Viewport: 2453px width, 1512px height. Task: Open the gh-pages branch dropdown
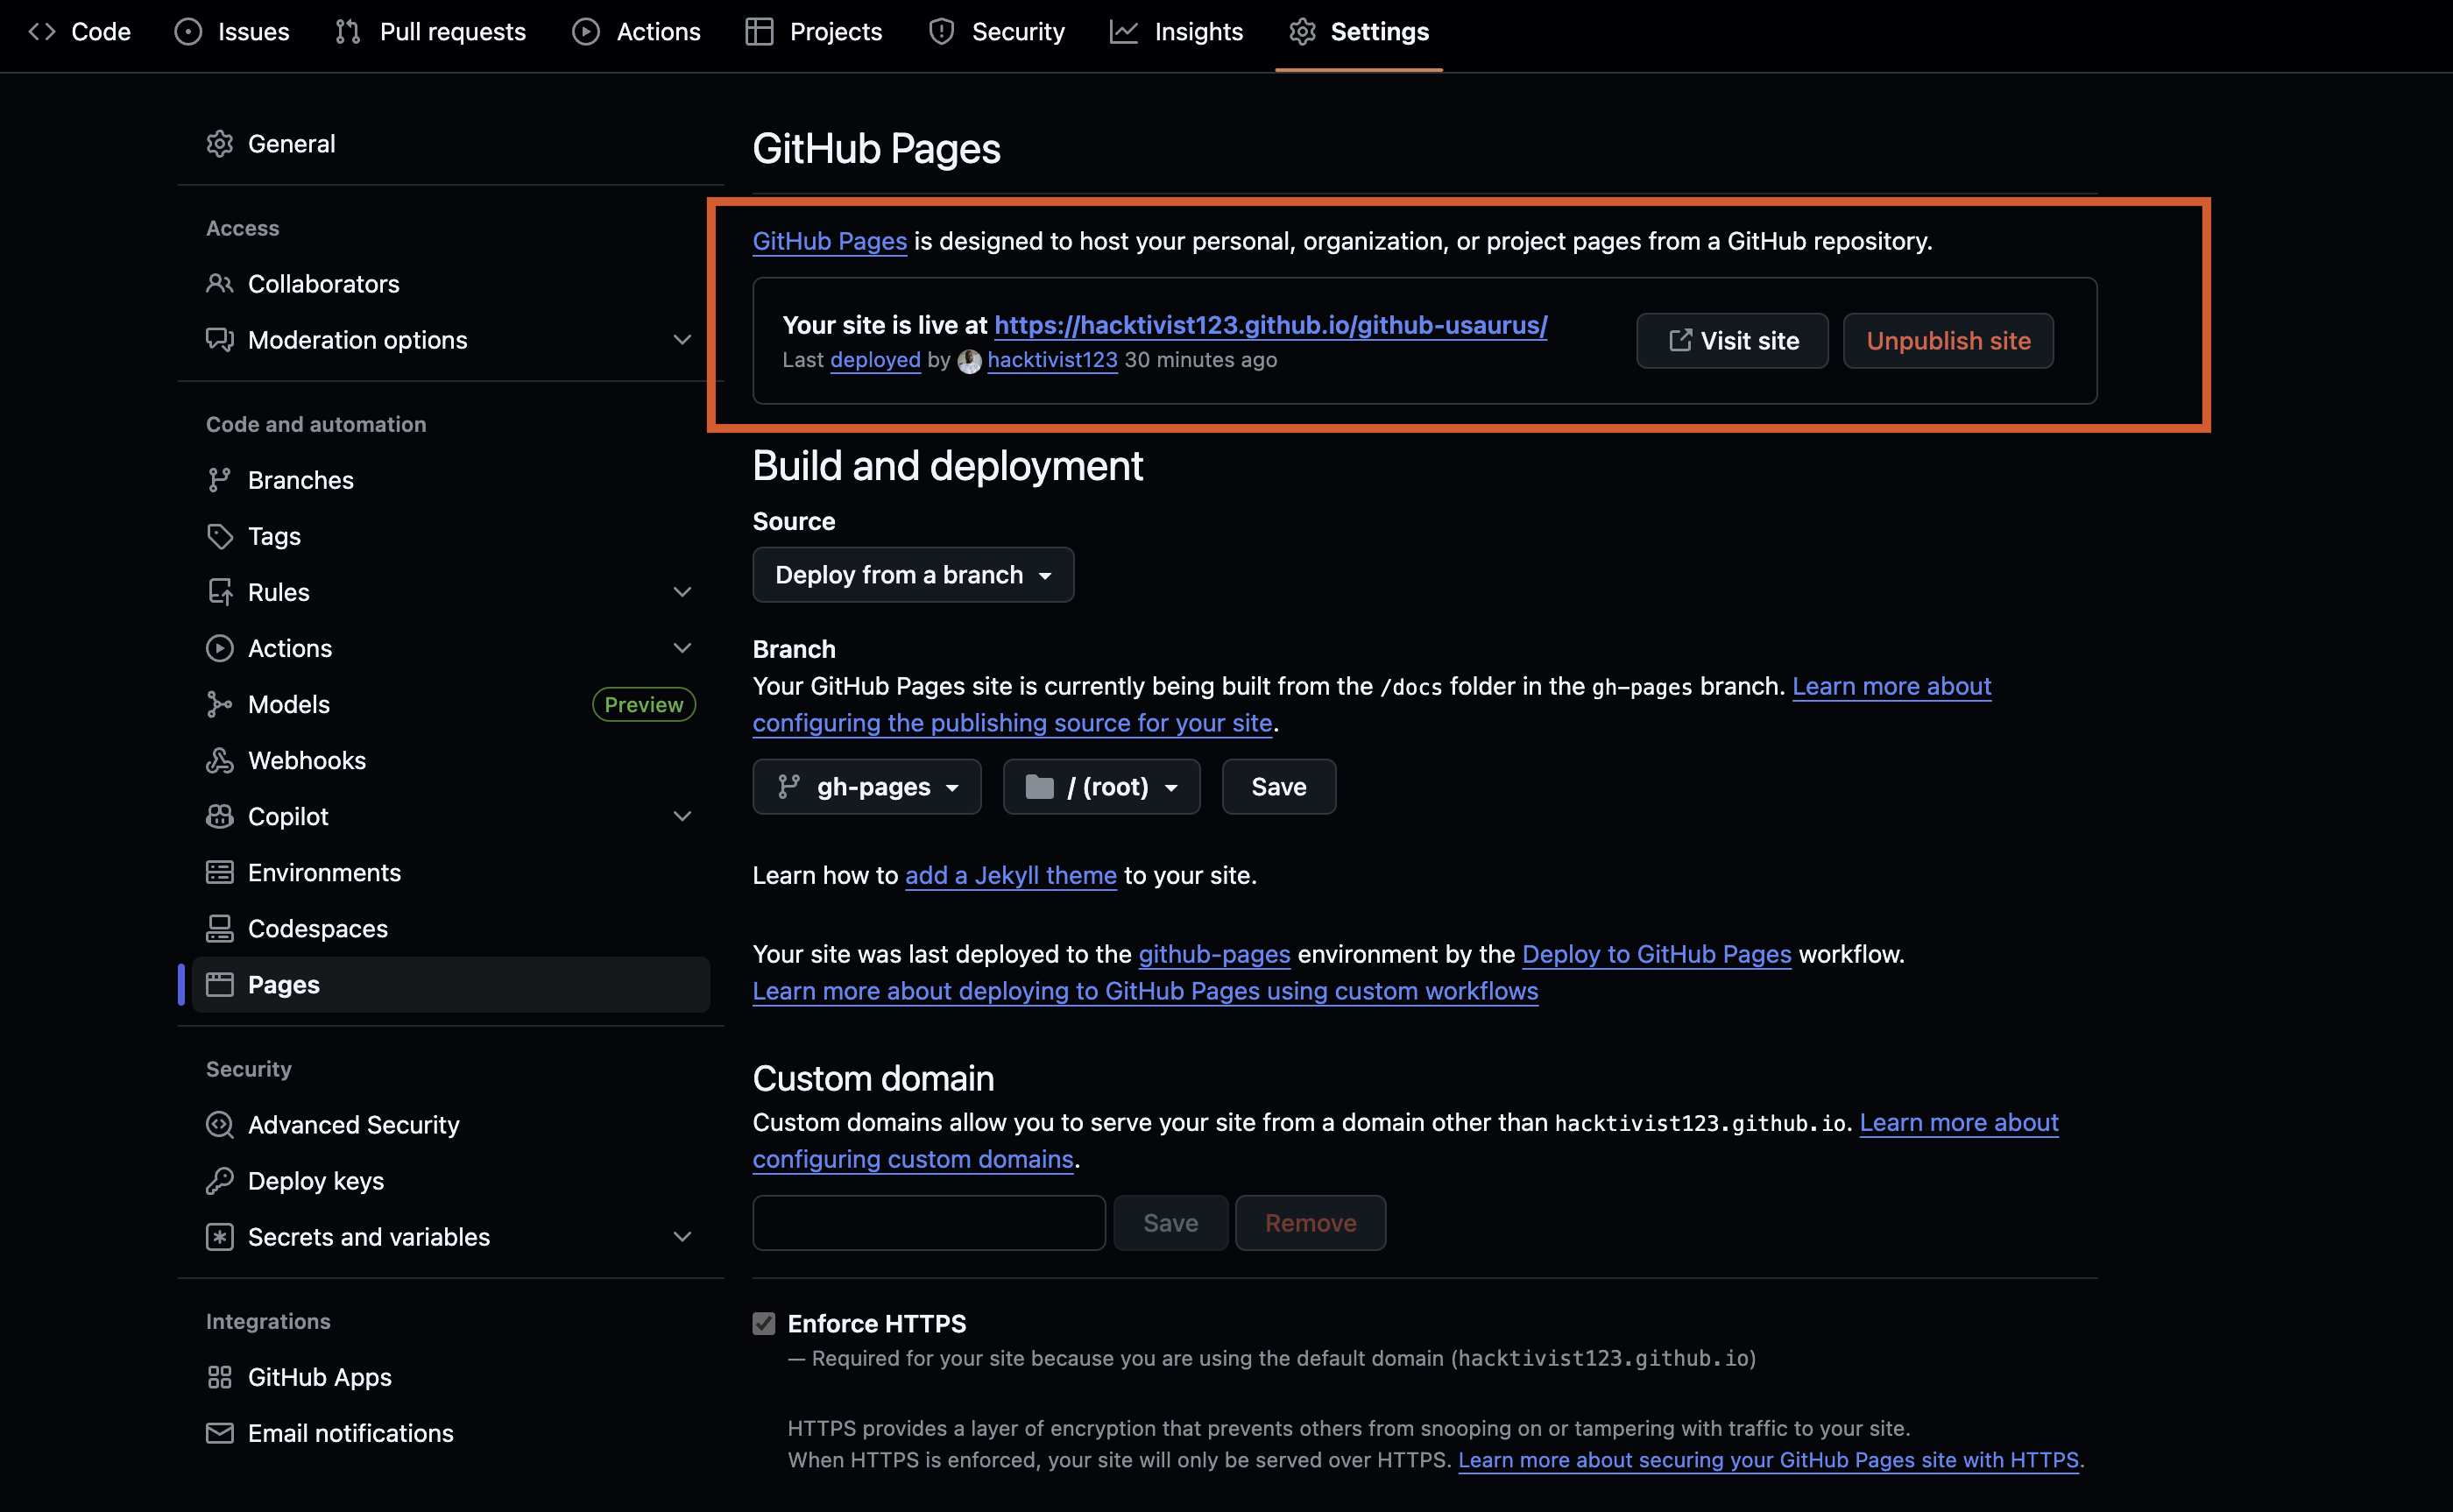coord(867,787)
